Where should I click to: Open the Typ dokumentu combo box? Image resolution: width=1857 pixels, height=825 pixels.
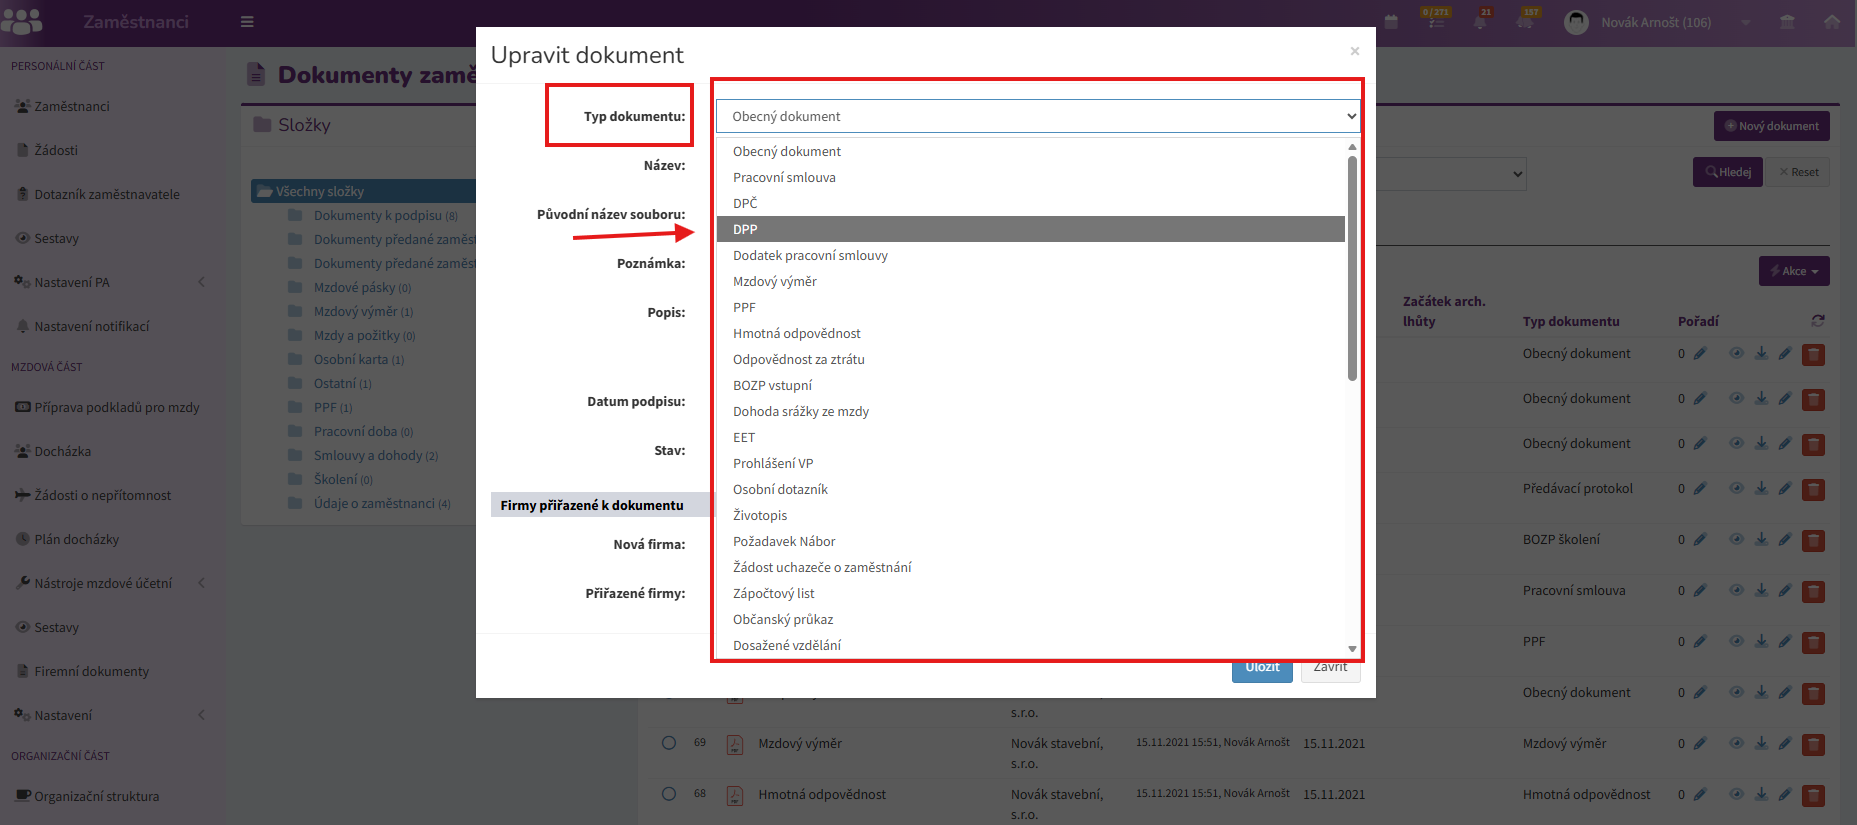(x=1038, y=116)
